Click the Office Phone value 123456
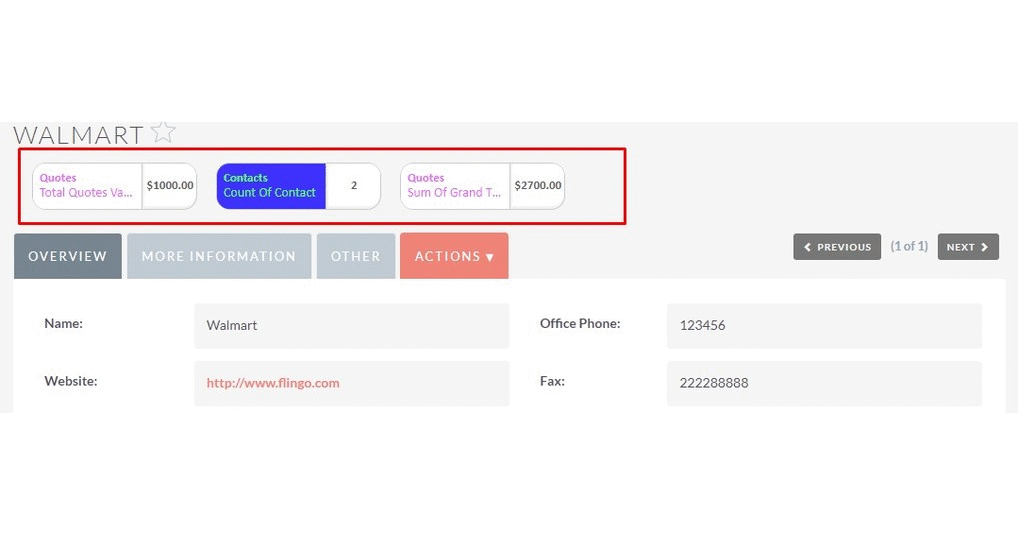Image resolution: width=1018 pixels, height=534 pixels. pyautogui.click(x=824, y=326)
